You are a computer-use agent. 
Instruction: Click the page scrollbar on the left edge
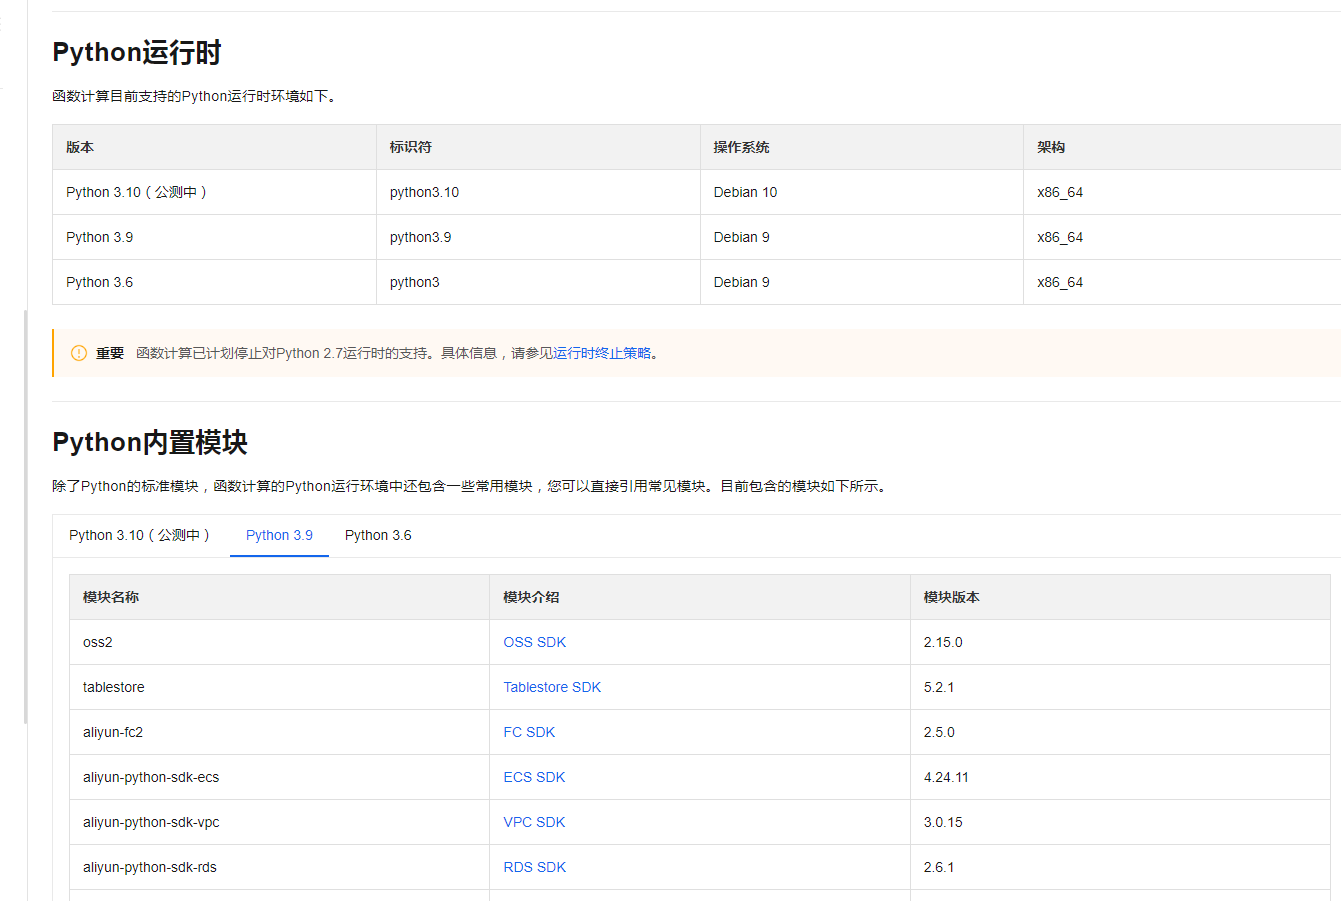click(26, 516)
